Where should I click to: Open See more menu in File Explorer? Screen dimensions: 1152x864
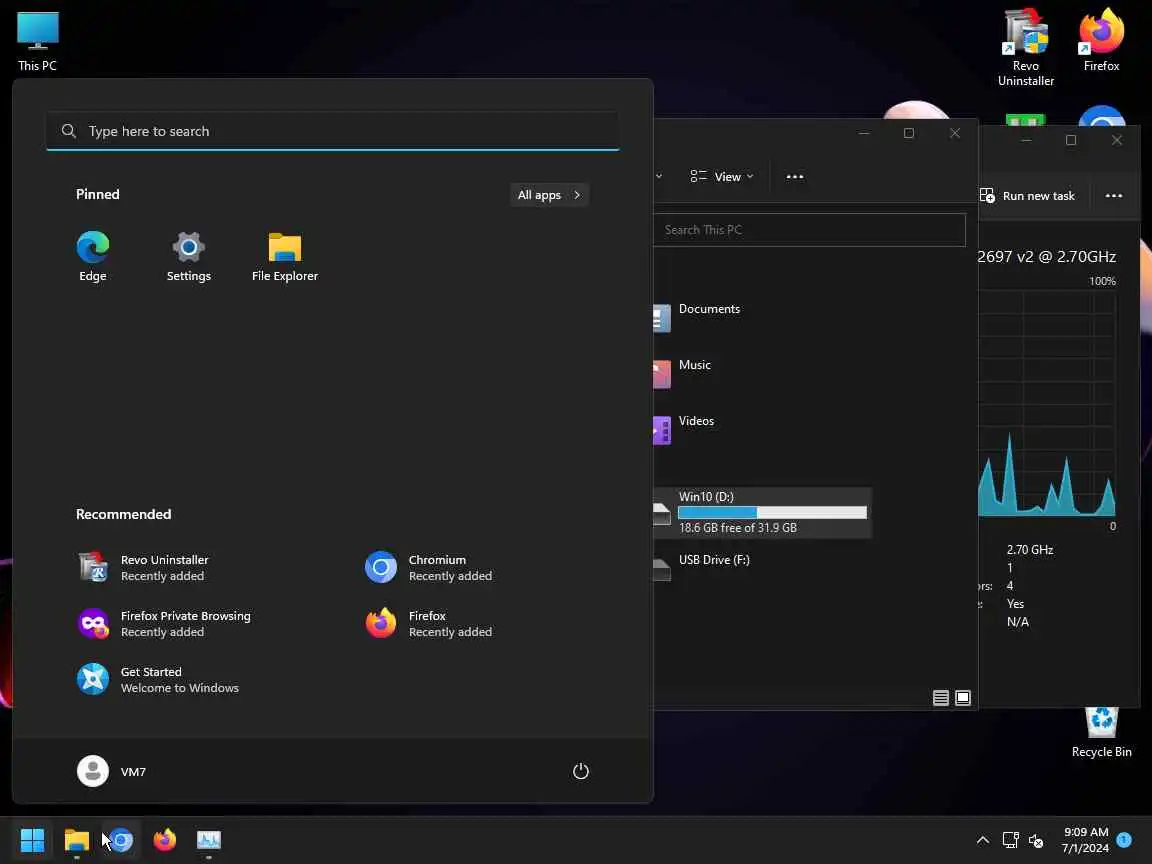[794, 176]
